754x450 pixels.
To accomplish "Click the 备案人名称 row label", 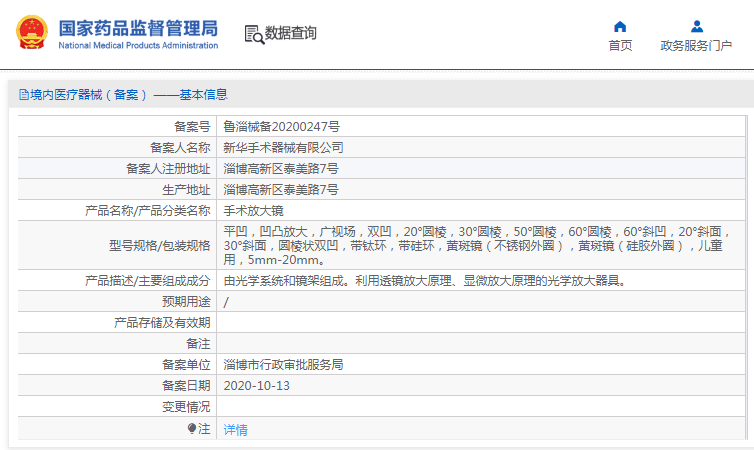I will point(180,148).
